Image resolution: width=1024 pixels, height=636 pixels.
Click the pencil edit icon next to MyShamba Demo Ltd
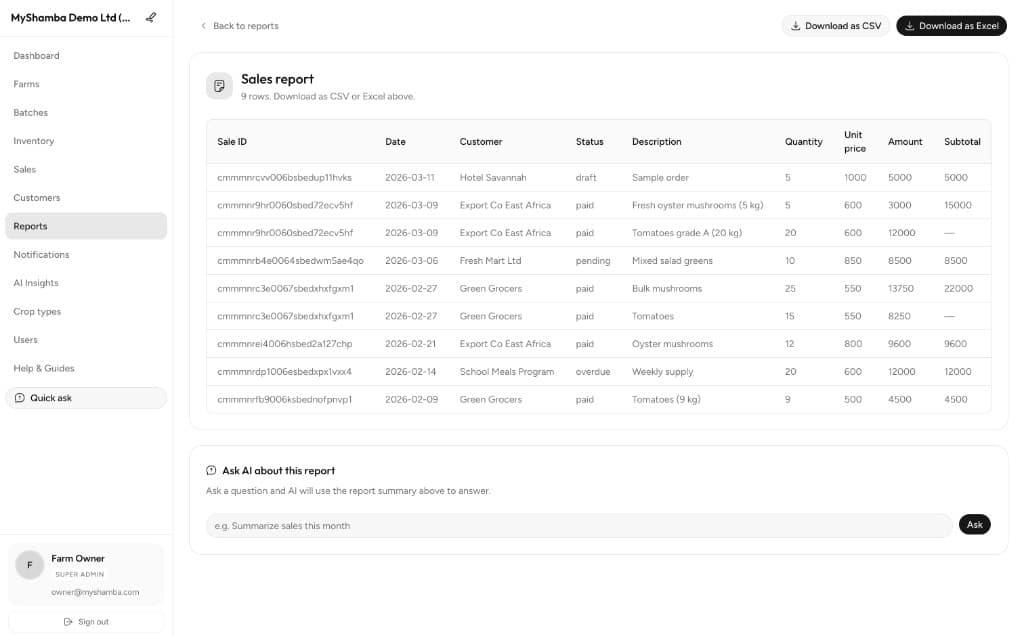152,17
